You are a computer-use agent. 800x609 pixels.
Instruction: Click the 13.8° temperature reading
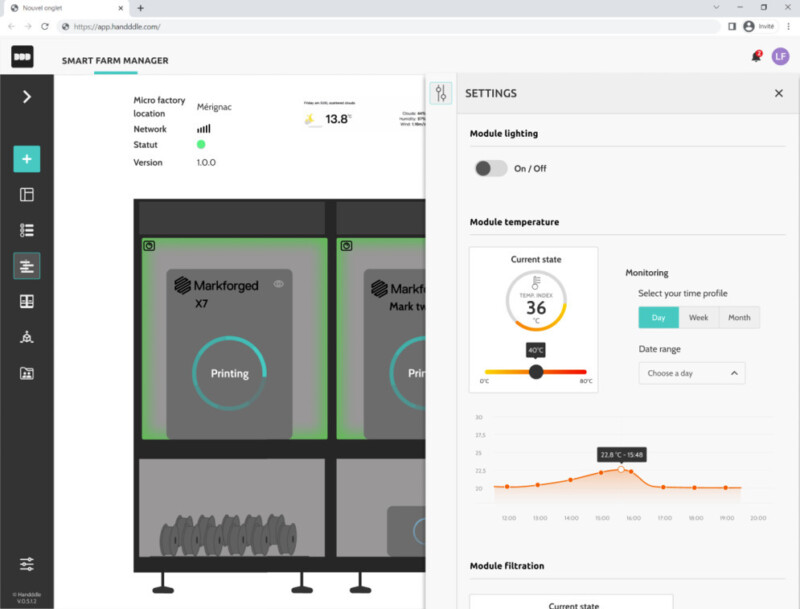(338, 119)
